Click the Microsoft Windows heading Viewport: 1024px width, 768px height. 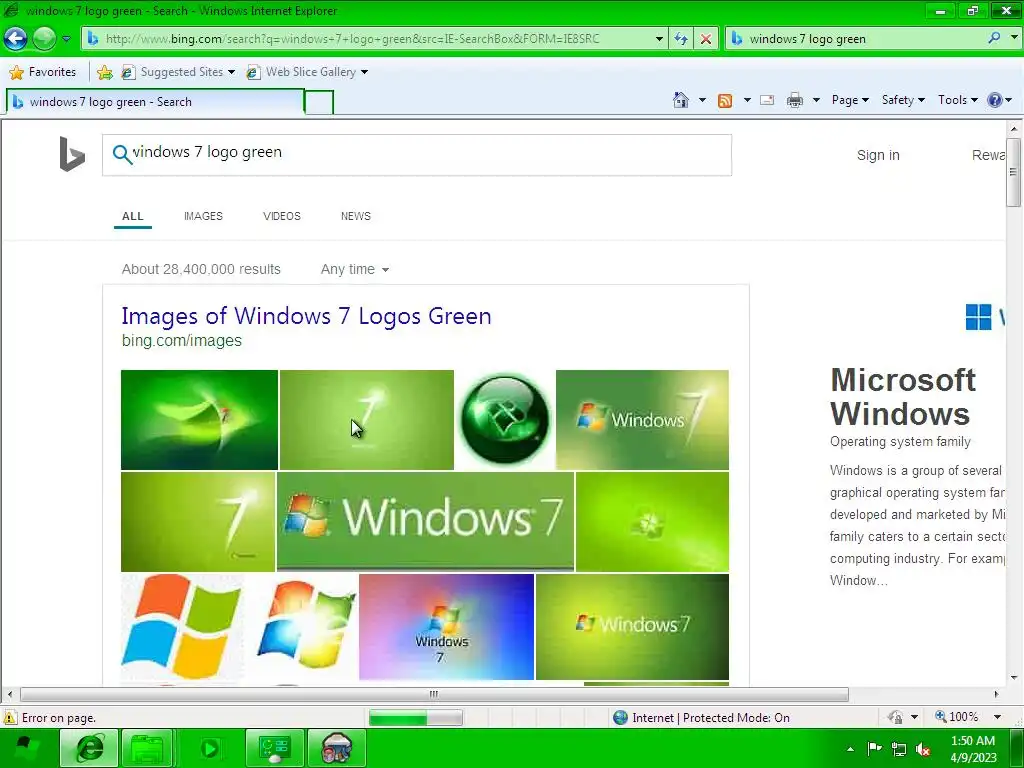pyautogui.click(x=903, y=397)
